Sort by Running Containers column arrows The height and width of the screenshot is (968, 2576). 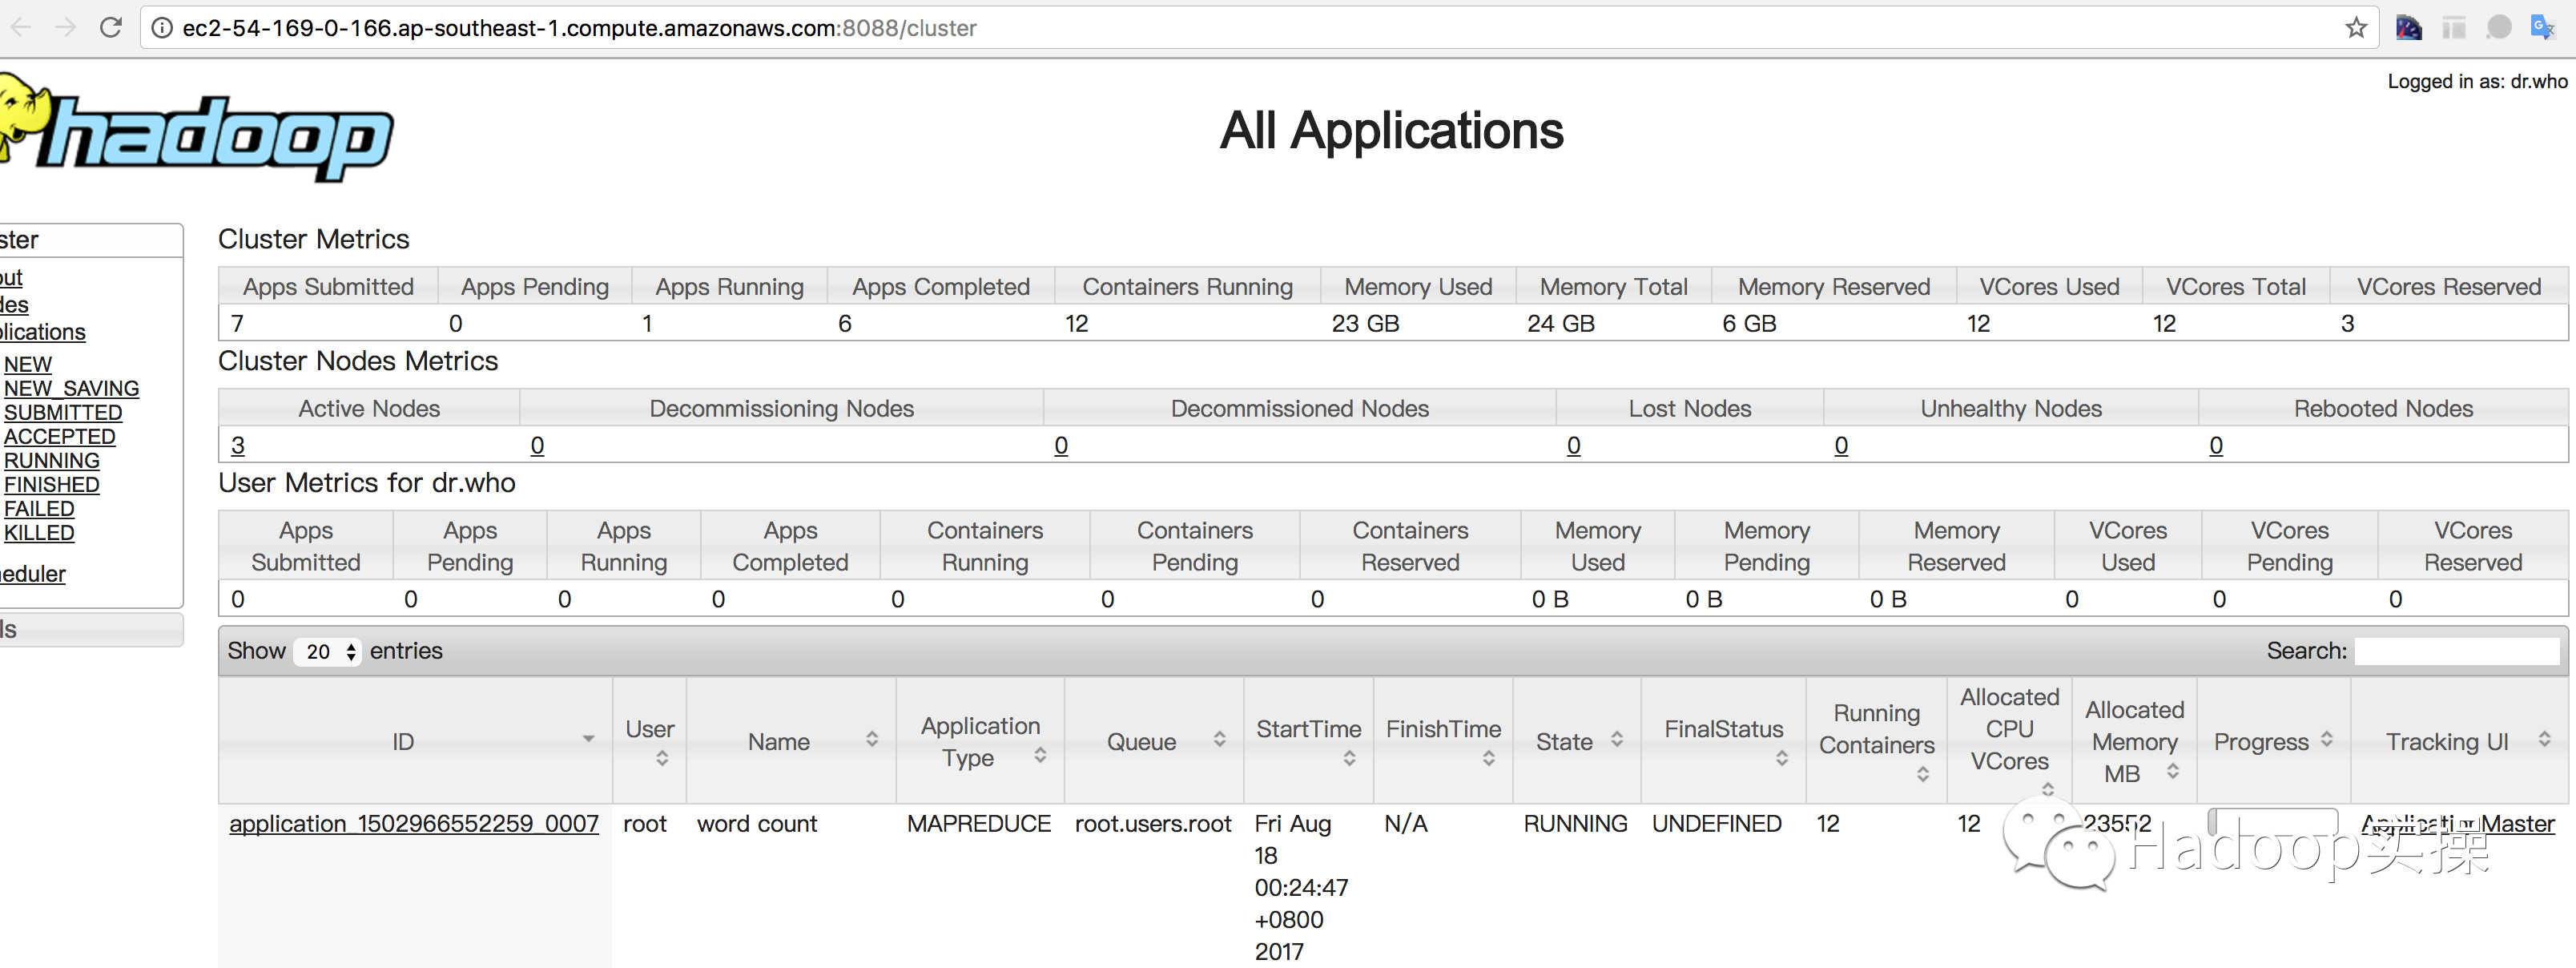click(x=1923, y=775)
